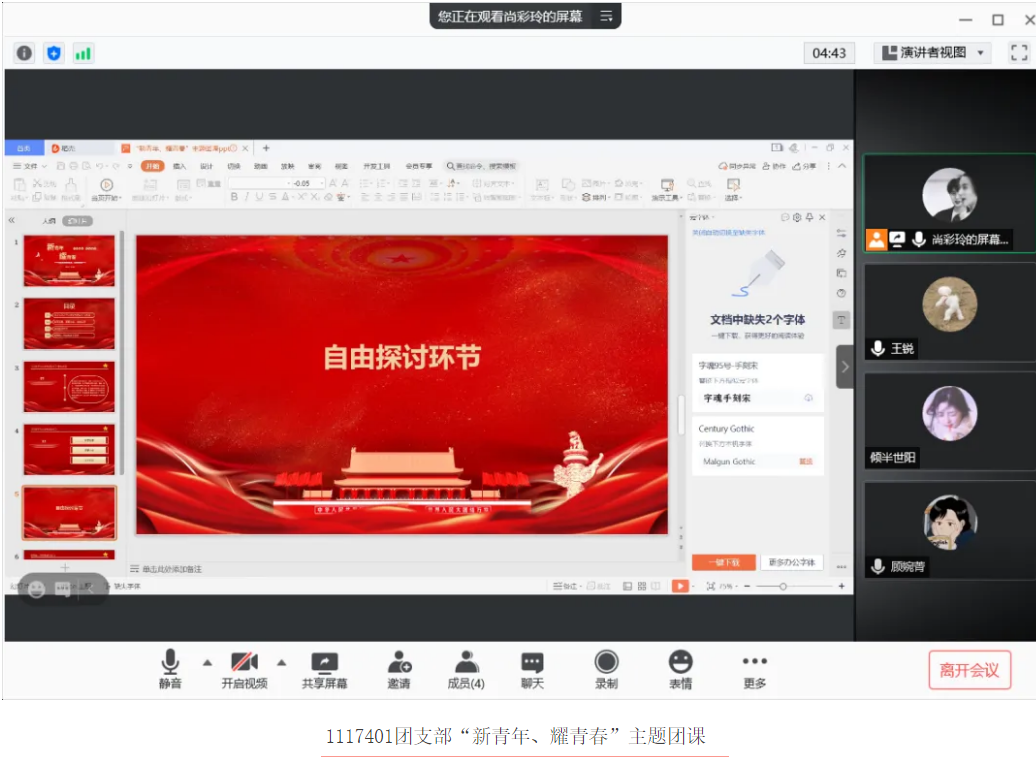The image size is (1036, 757).
Task: Expand the video options arrow beside 开启视频
Action: (x=281, y=662)
